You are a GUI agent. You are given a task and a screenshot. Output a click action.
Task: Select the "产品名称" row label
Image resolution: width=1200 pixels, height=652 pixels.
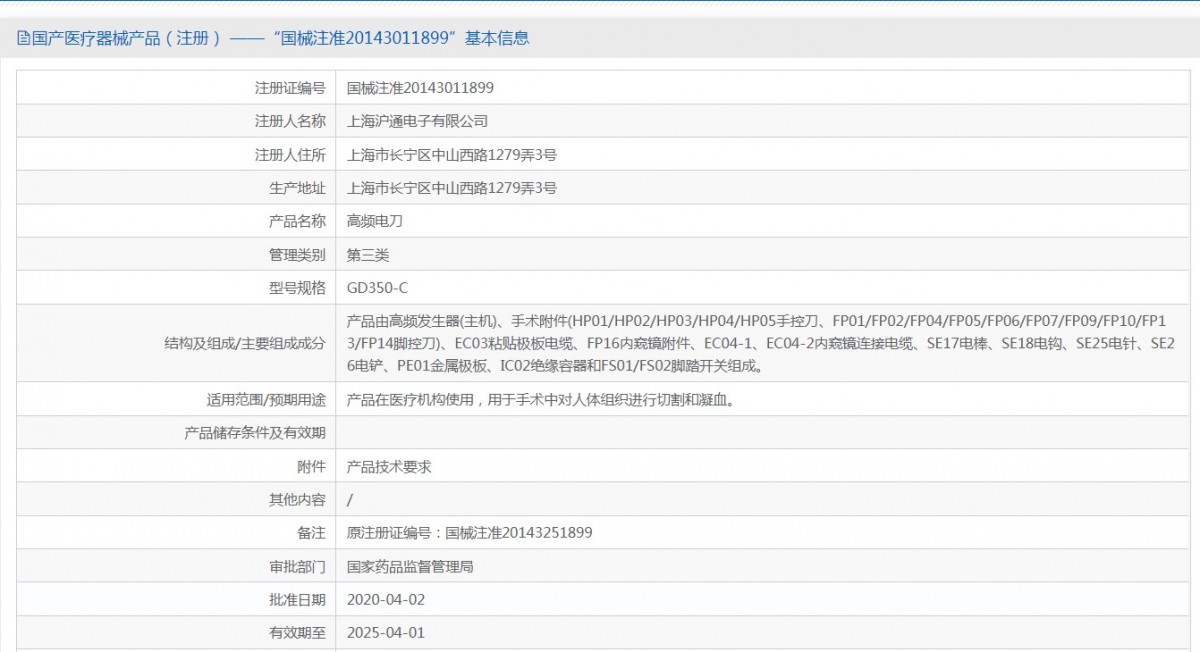(298, 221)
